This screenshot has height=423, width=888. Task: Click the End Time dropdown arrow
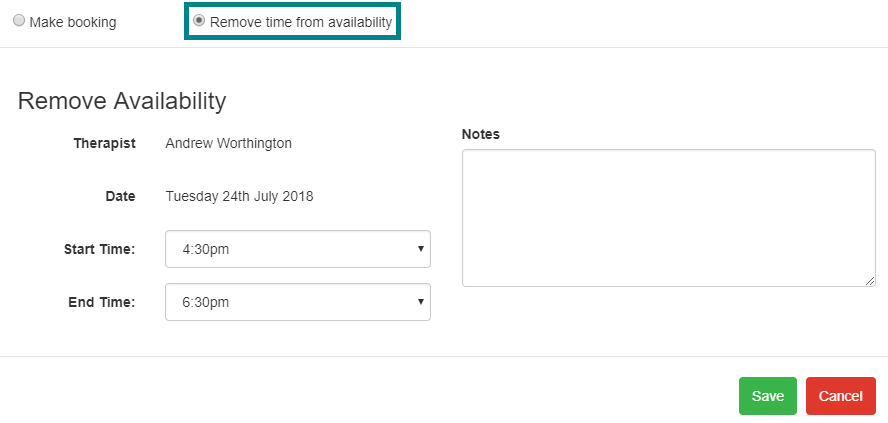point(420,302)
